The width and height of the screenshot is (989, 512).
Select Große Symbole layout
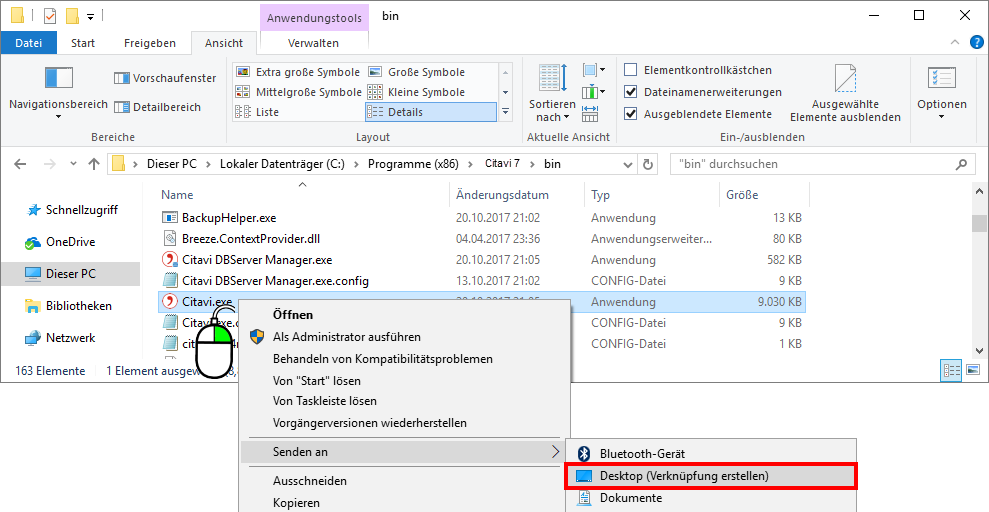[416, 72]
